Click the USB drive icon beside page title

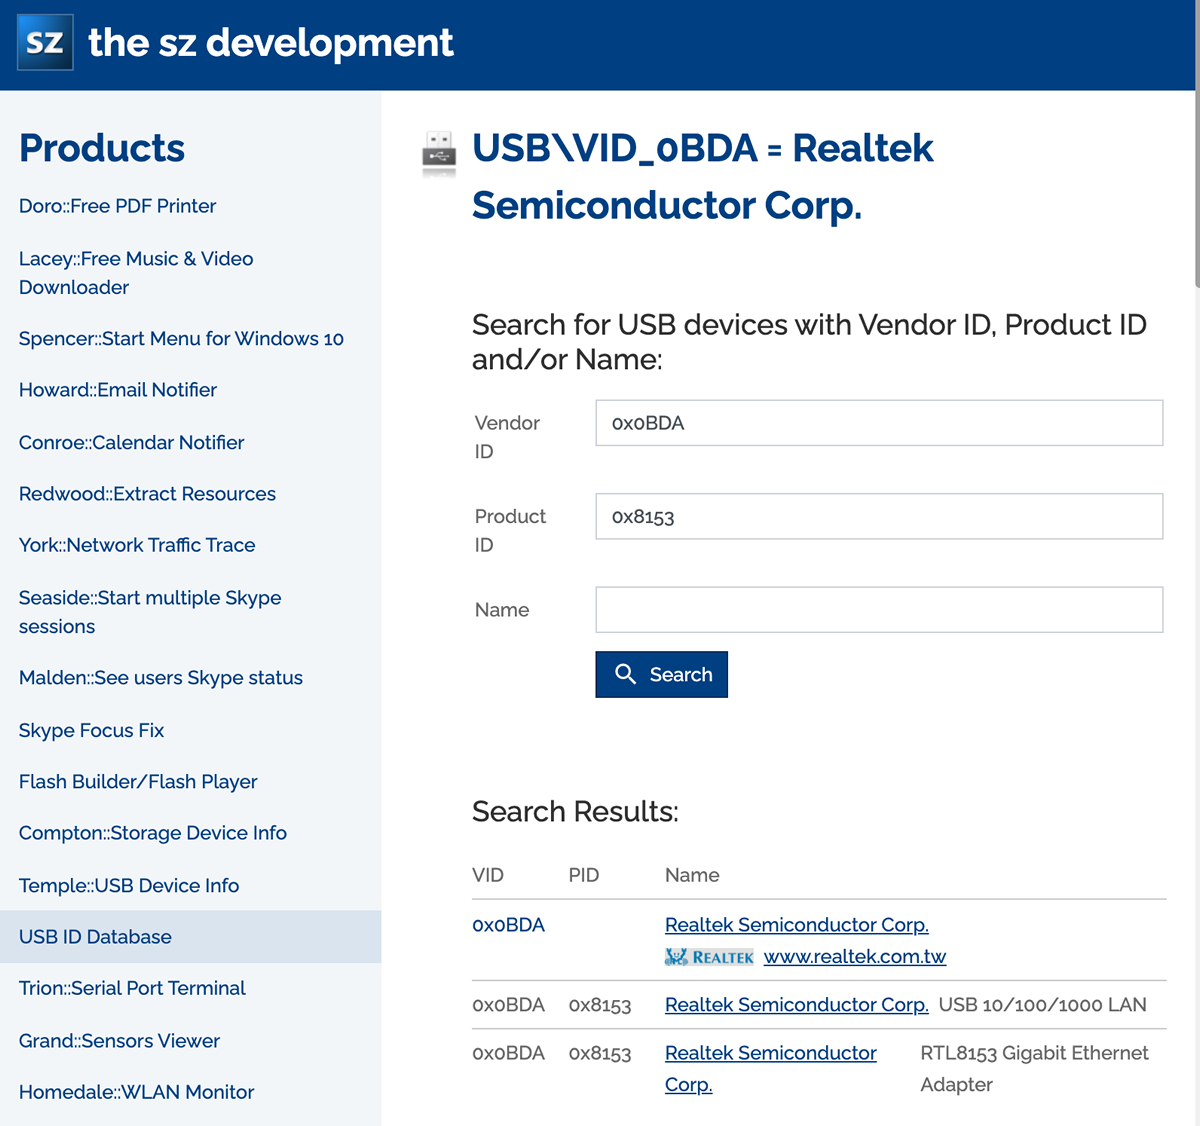coord(439,153)
